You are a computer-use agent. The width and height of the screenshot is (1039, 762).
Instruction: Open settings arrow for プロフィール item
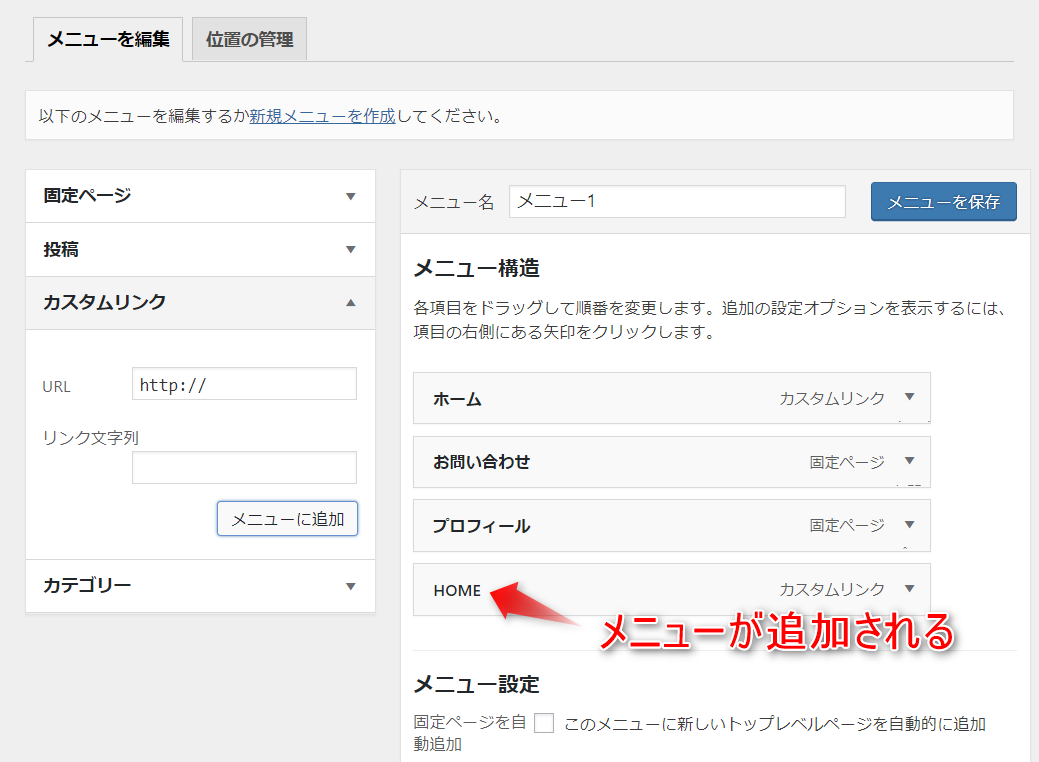(909, 525)
